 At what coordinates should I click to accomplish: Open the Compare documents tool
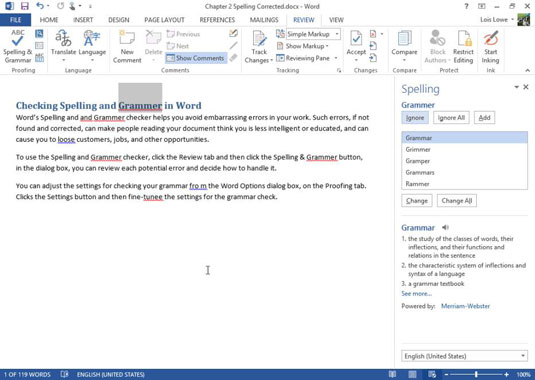404,46
